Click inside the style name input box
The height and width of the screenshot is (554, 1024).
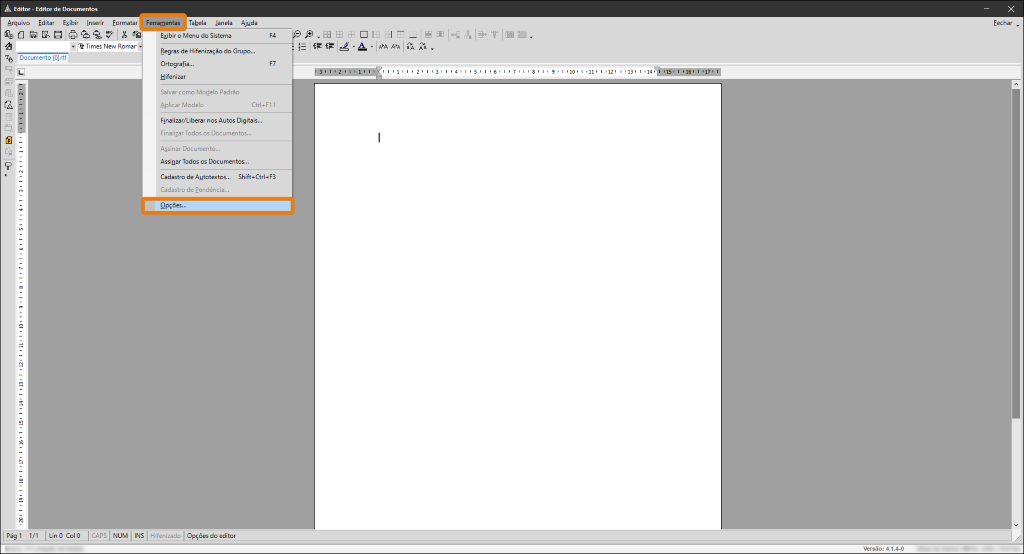click(42, 46)
